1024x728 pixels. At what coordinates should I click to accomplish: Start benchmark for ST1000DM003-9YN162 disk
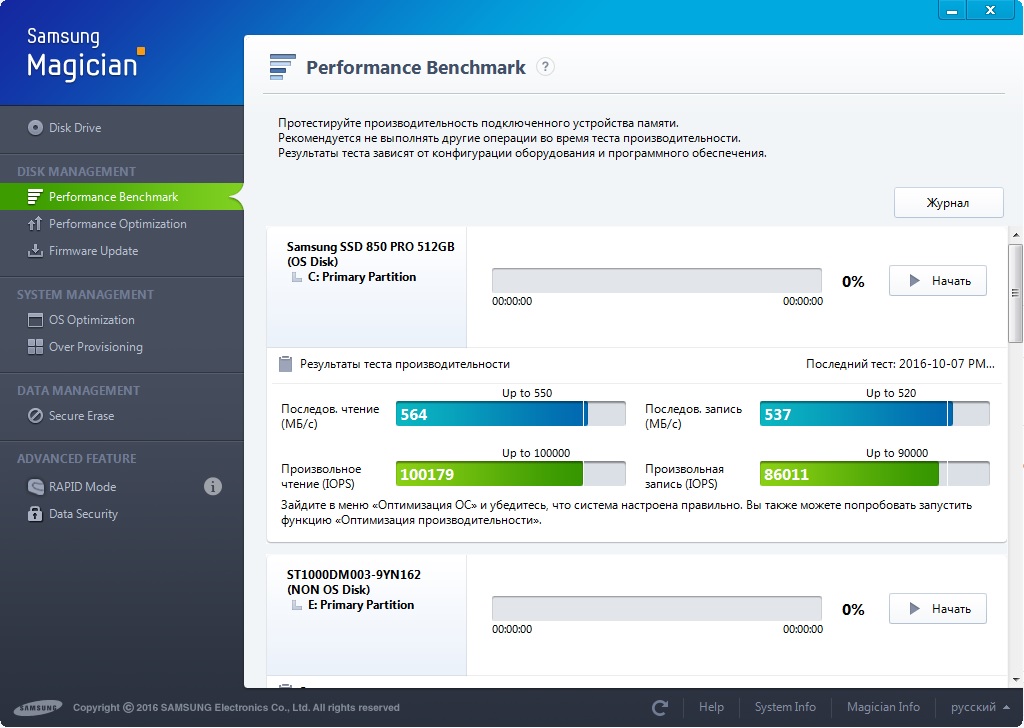click(938, 609)
